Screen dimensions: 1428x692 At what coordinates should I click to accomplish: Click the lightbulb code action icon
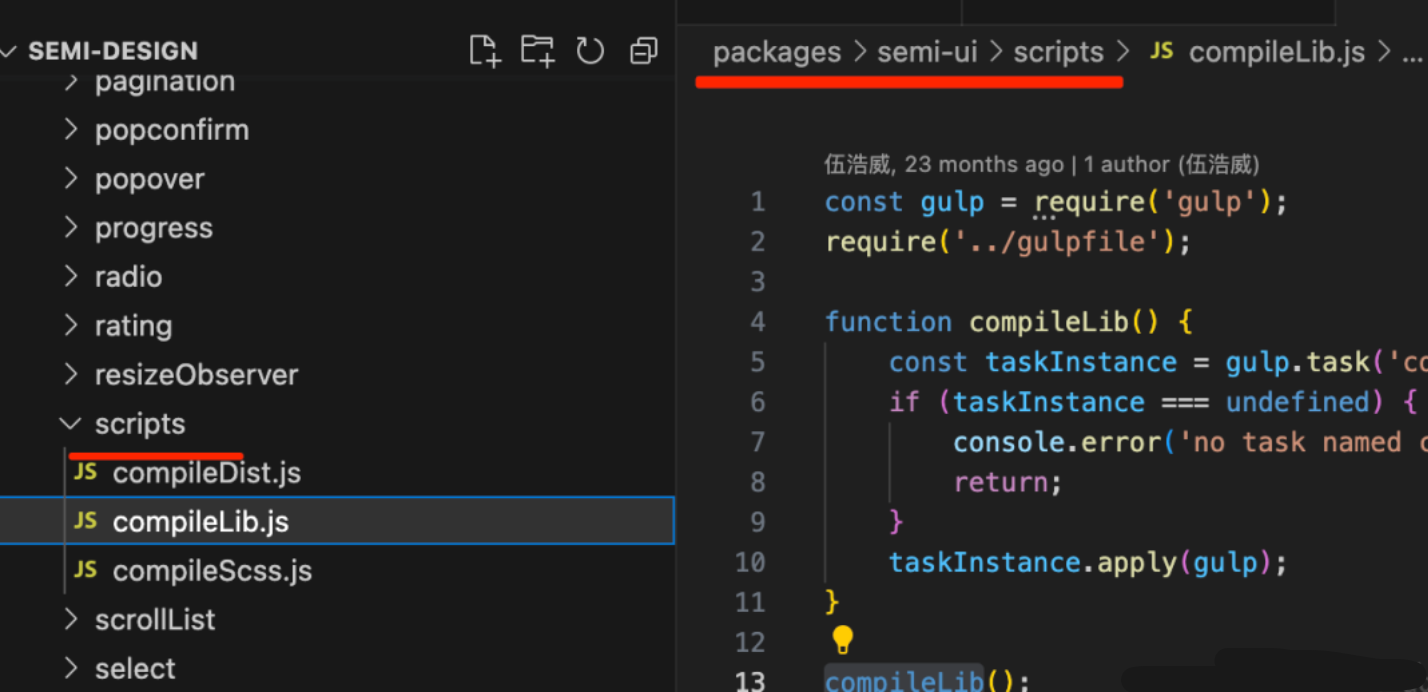843,639
